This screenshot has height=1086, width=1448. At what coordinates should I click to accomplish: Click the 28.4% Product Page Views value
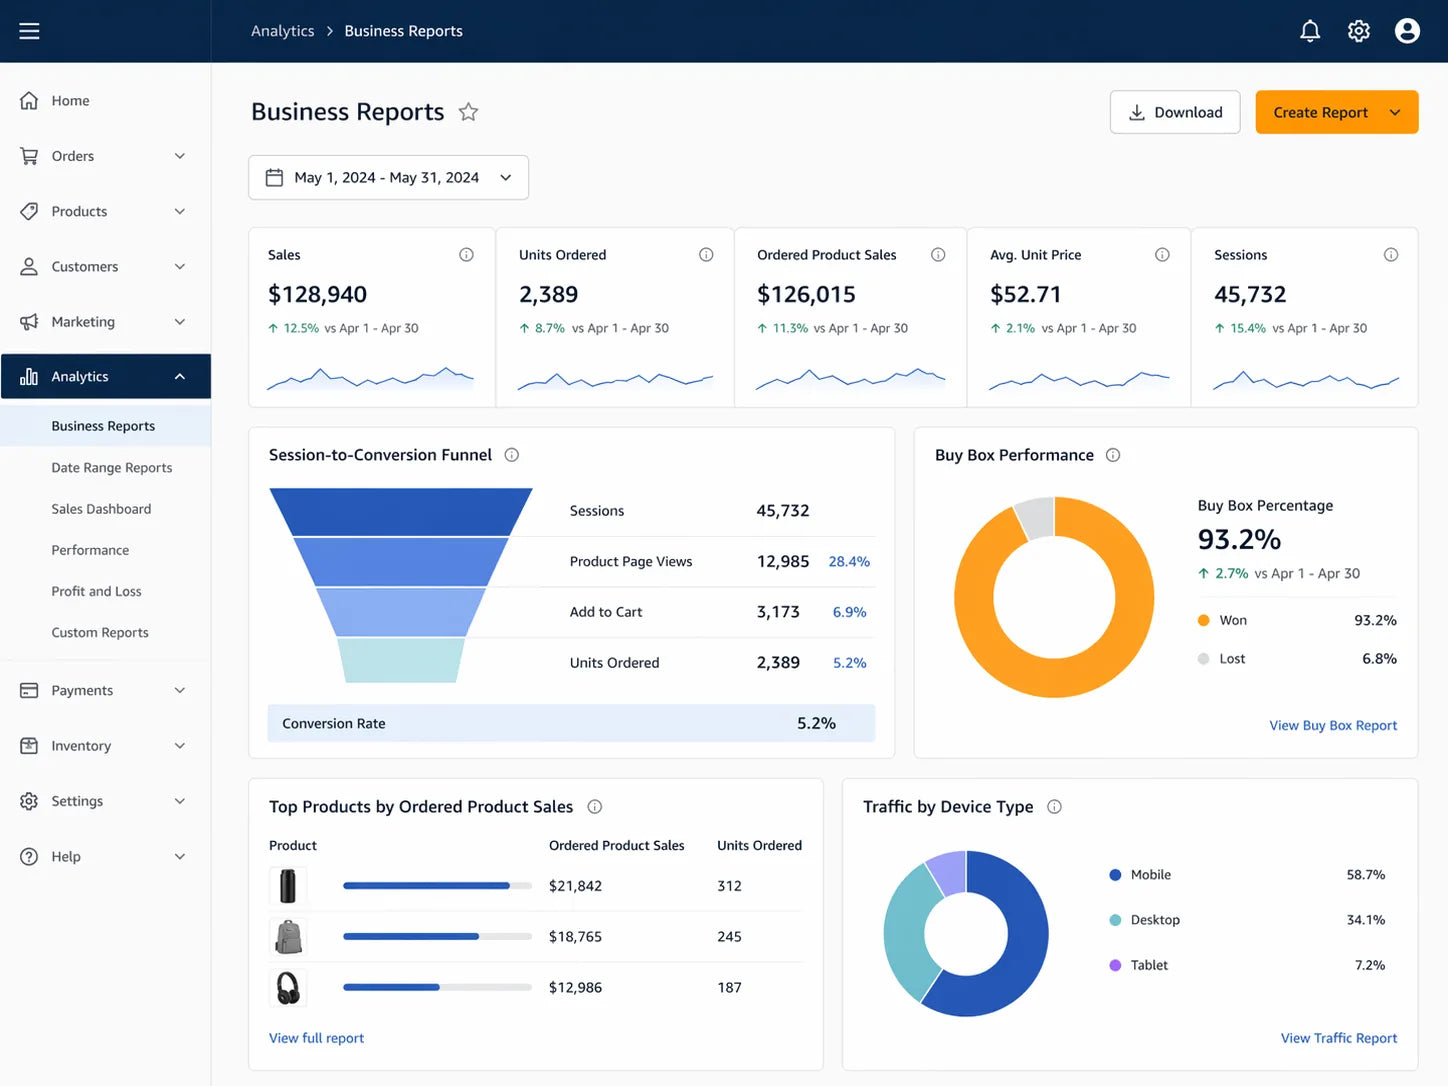point(849,562)
